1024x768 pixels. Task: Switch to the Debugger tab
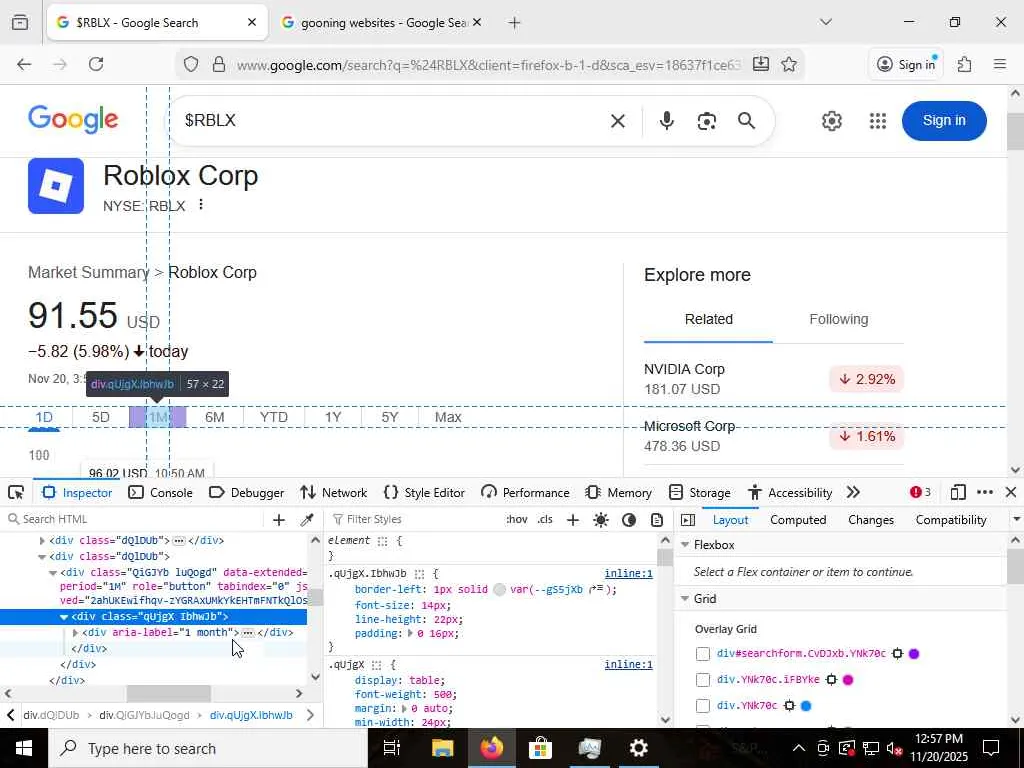pos(246,492)
